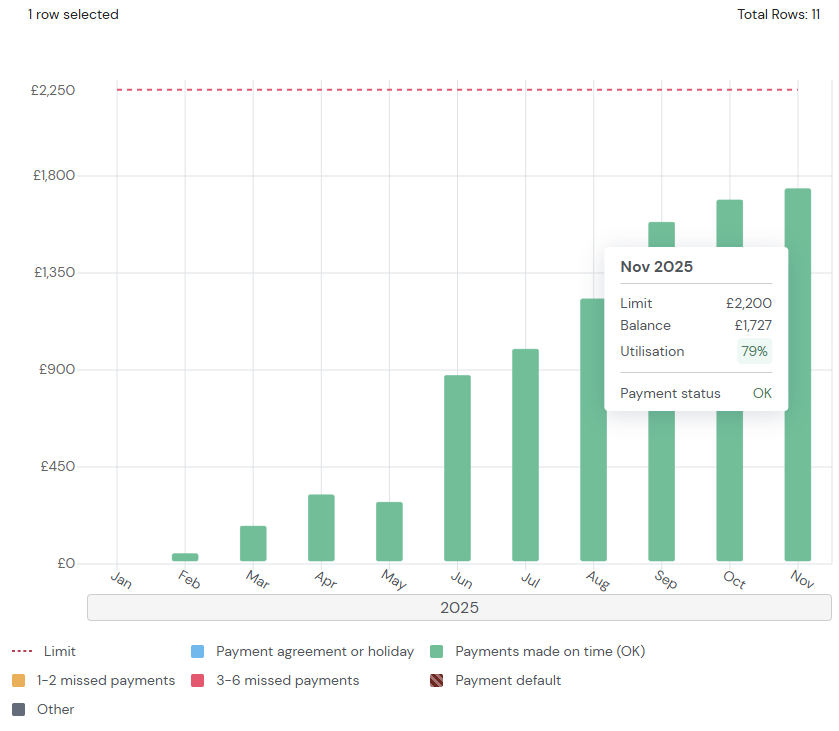Image resolution: width=839 pixels, height=731 pixels.
Task: Click the July balance bar
Action: (x=525, y=455)
